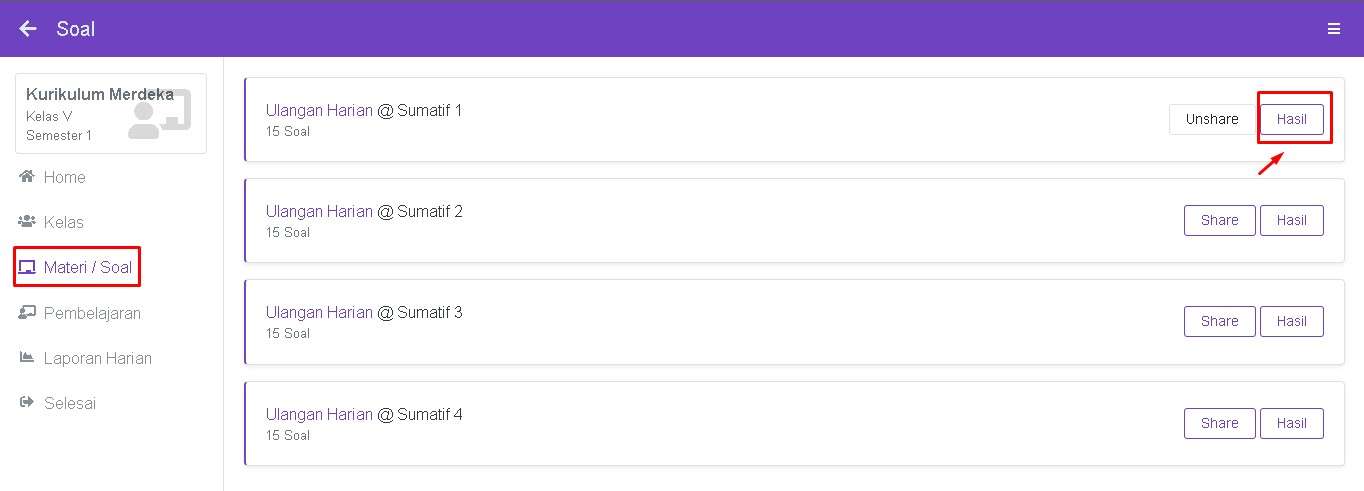The image size is (1364, 491).
Task: Click the Materi / Soal laptop icon
Action: tap(27, 268)
